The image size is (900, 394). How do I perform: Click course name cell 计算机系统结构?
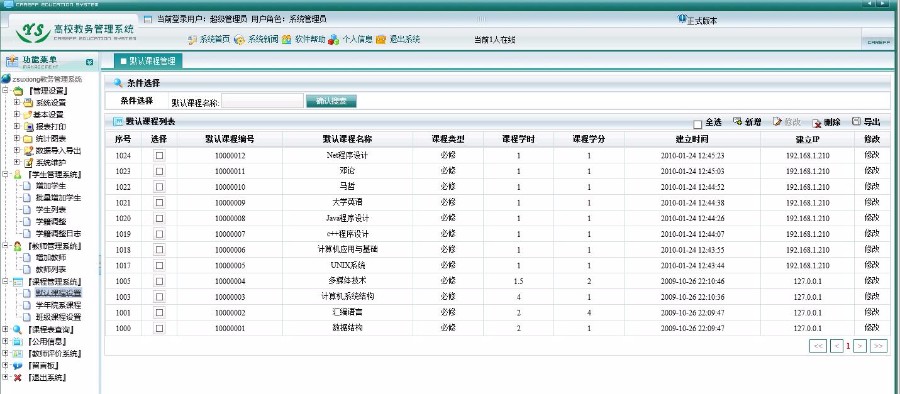(347, 296)
